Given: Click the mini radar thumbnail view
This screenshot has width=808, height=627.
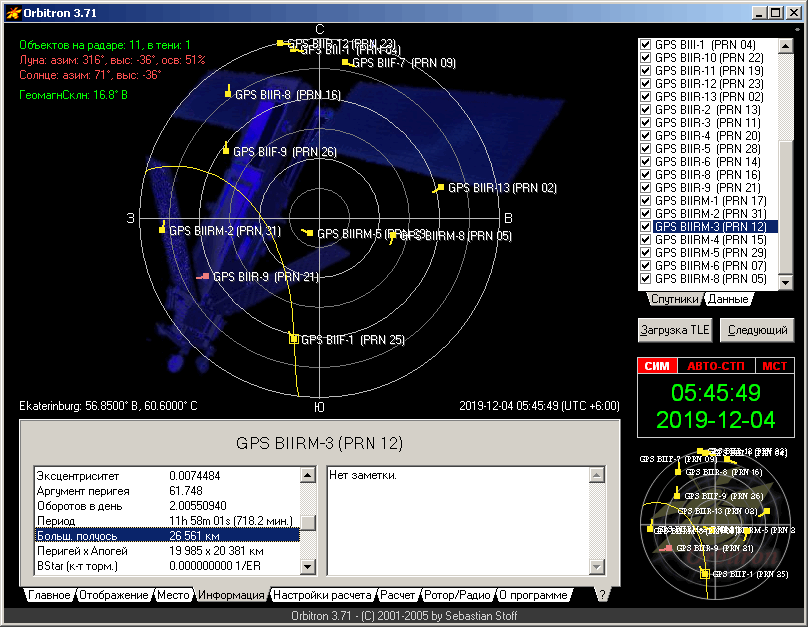Looking at the screenshot, I should [x=716, y=522].
